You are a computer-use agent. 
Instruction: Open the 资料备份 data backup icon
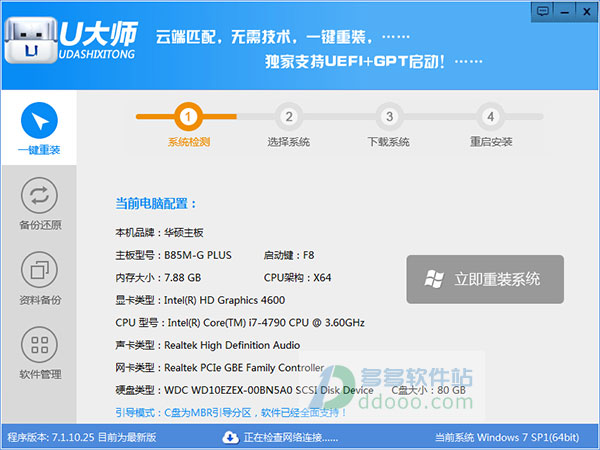[x=39, y=270]
